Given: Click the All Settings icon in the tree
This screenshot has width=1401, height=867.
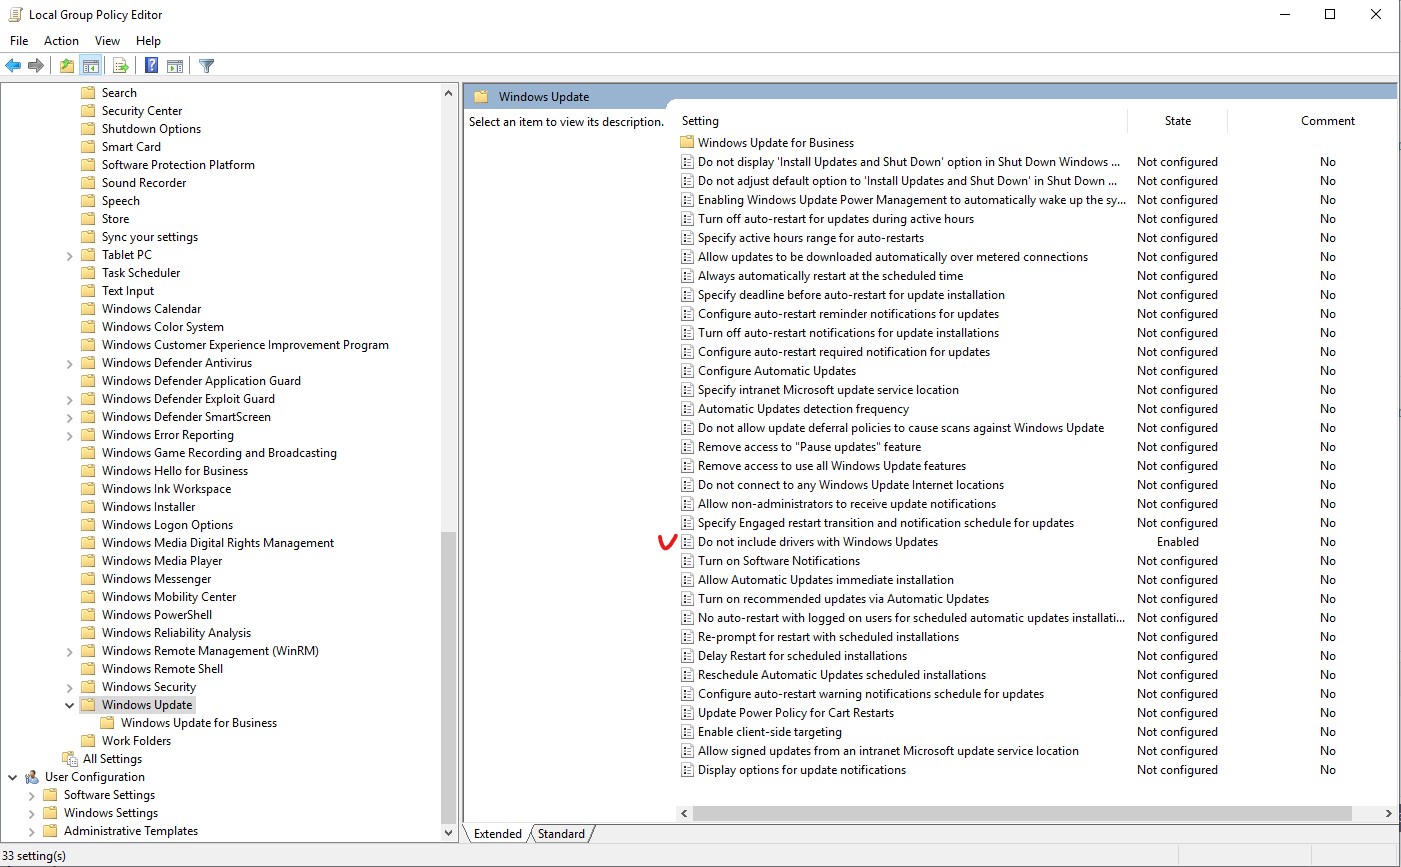Looking at the screenshot, I should point(69,759).
